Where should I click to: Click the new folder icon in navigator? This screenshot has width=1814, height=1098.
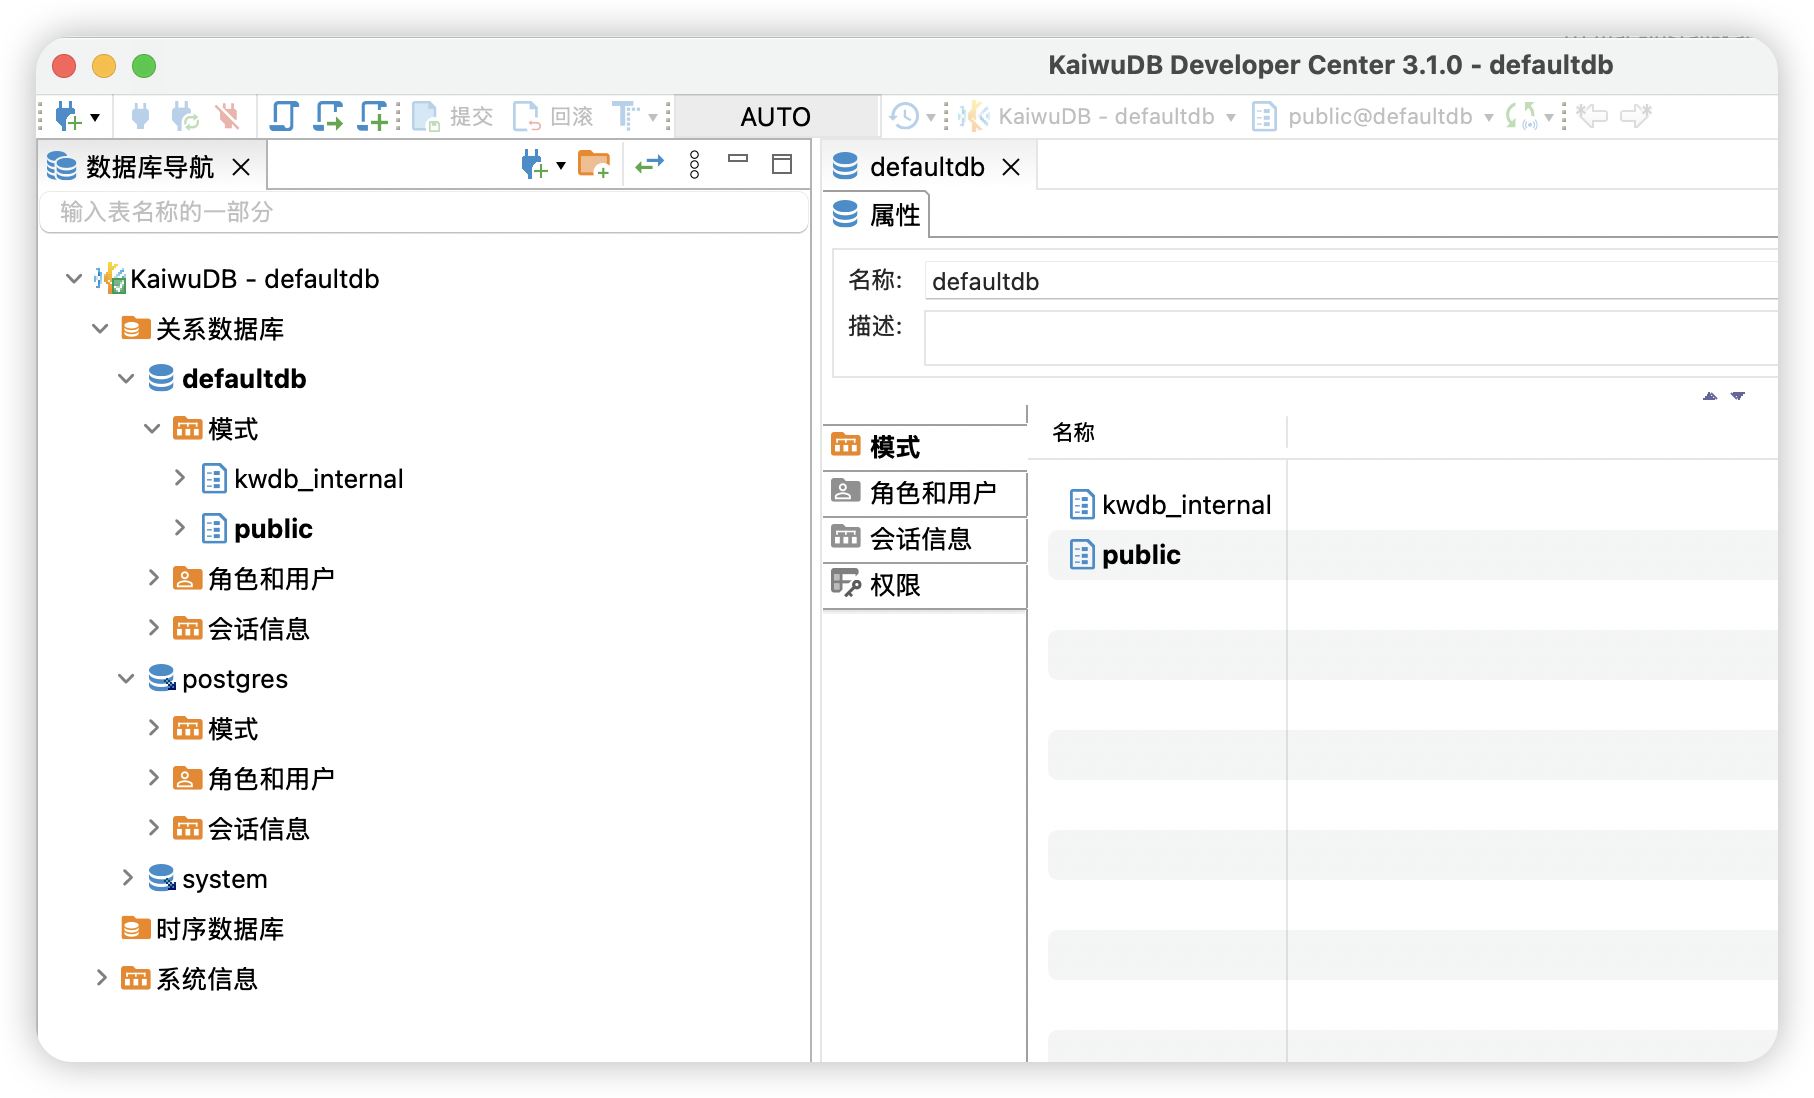click(x=594, y=165)
